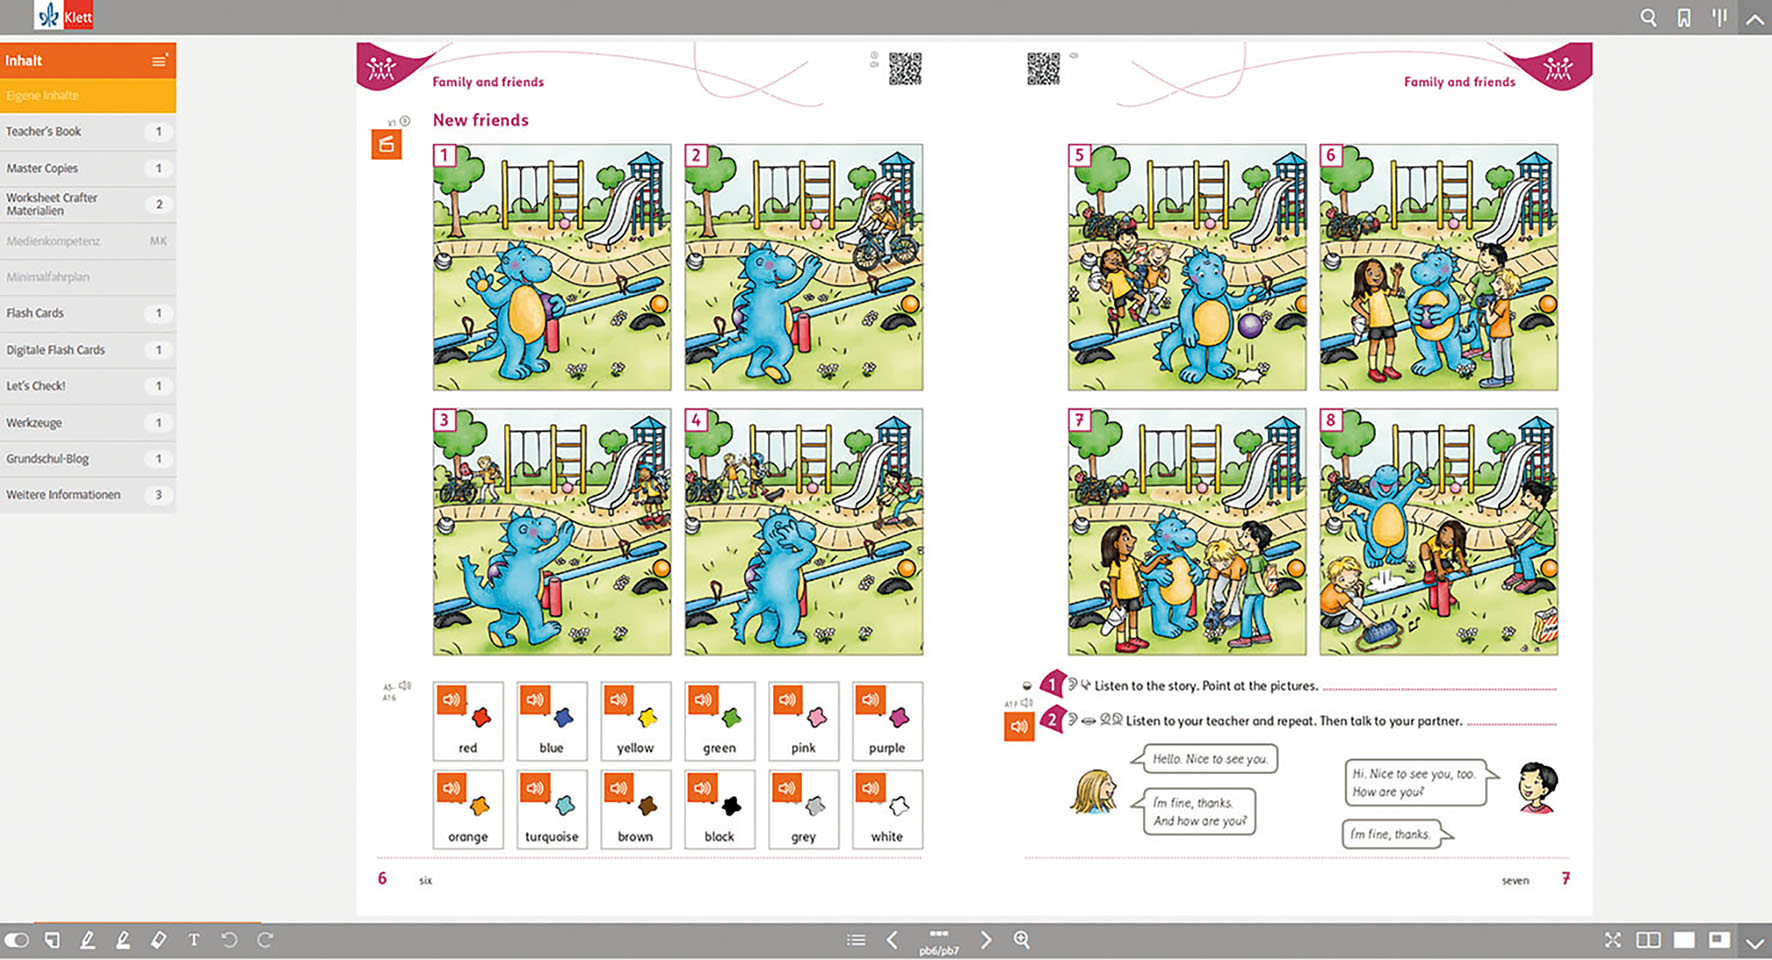Open Worksheet Crafter Materialien entry
This screenshot has width=1772, height=960.
(88, 204)
